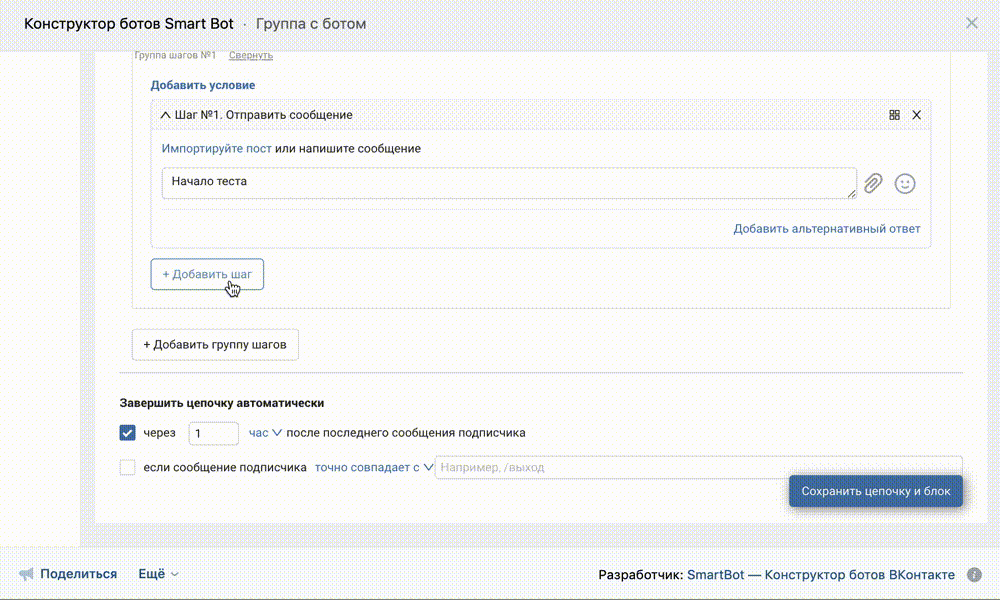Click "Добавить альтернативный ответ" link
Screen dimensions: 1000x600
coord(826,229)
